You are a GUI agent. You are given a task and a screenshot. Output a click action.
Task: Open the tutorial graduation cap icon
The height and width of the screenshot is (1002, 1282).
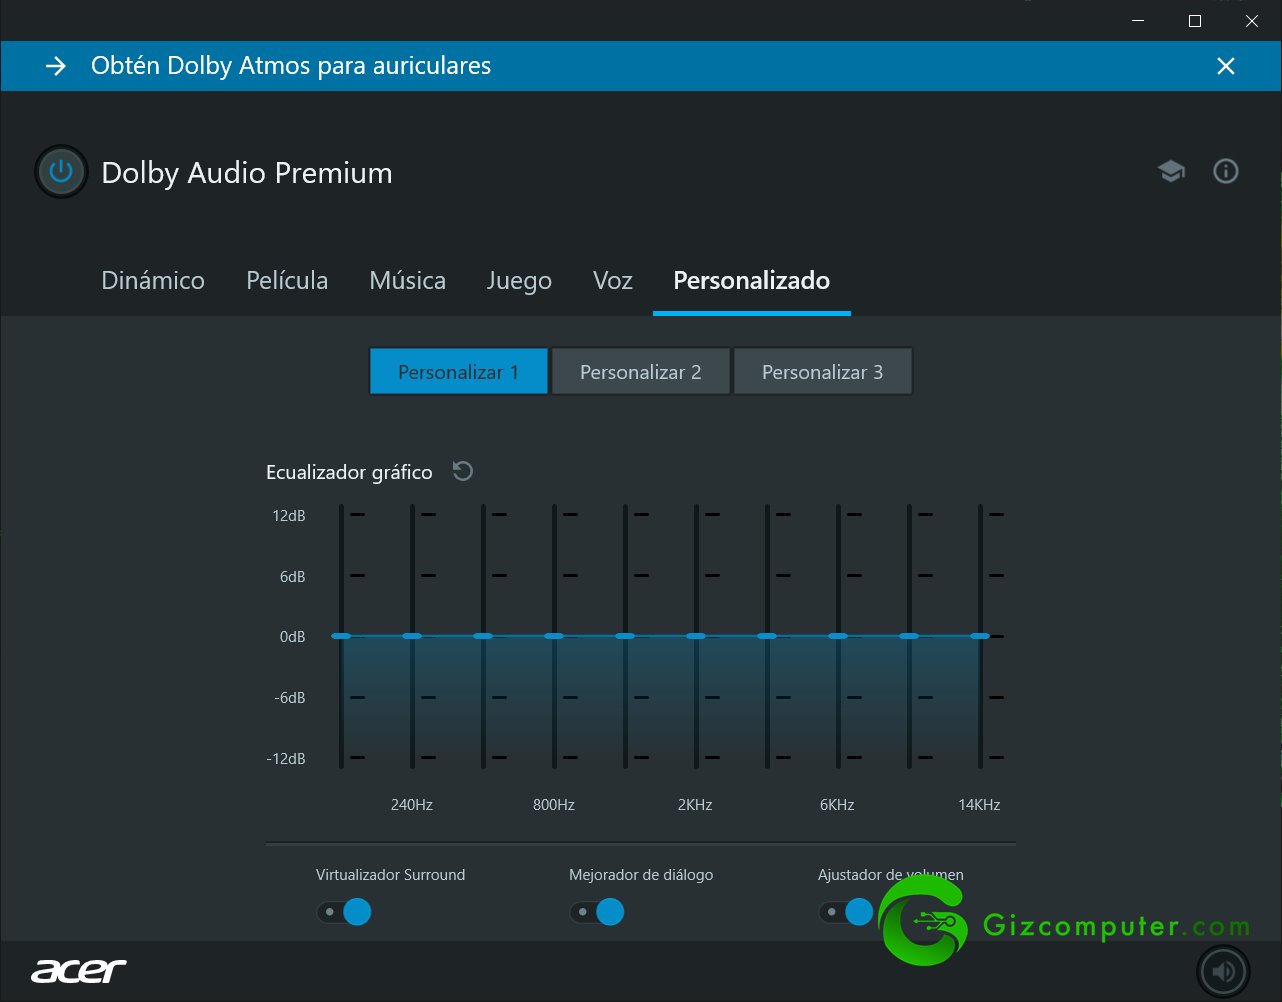coord(1171,171)
